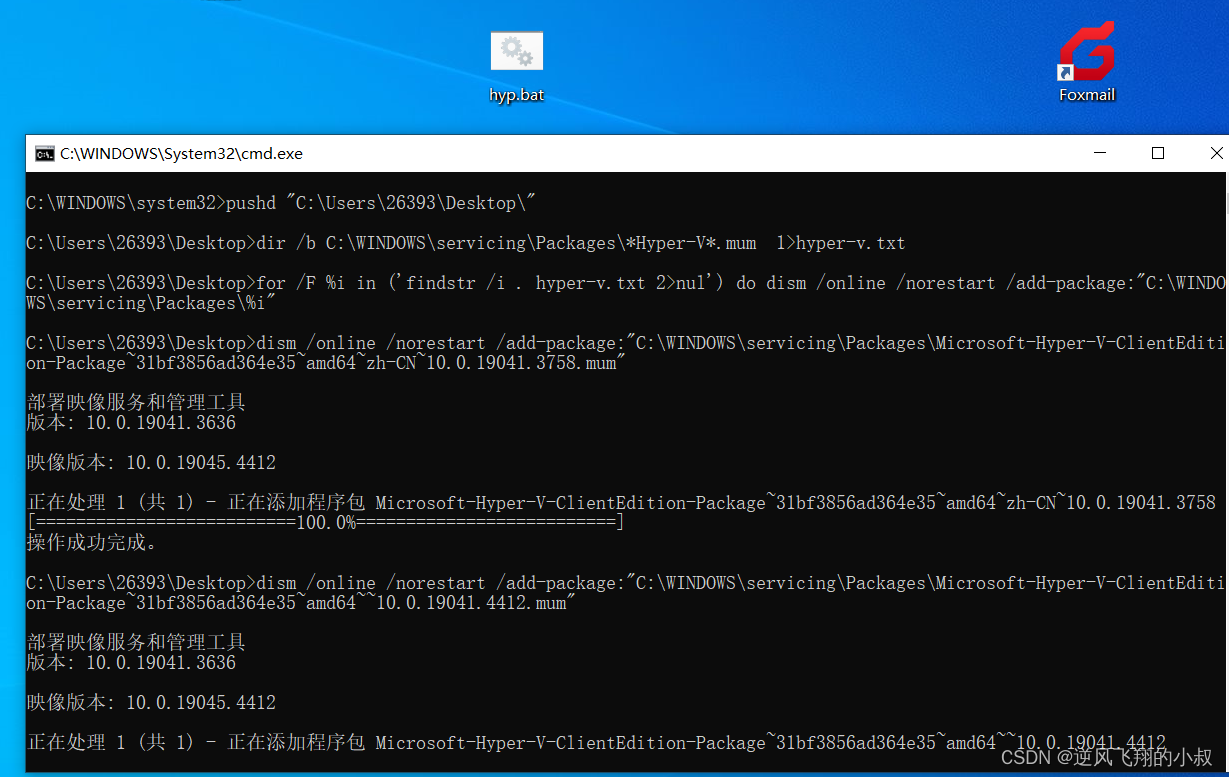
Task: Minimize the cmd.exe window
Action: point(1101,153)
